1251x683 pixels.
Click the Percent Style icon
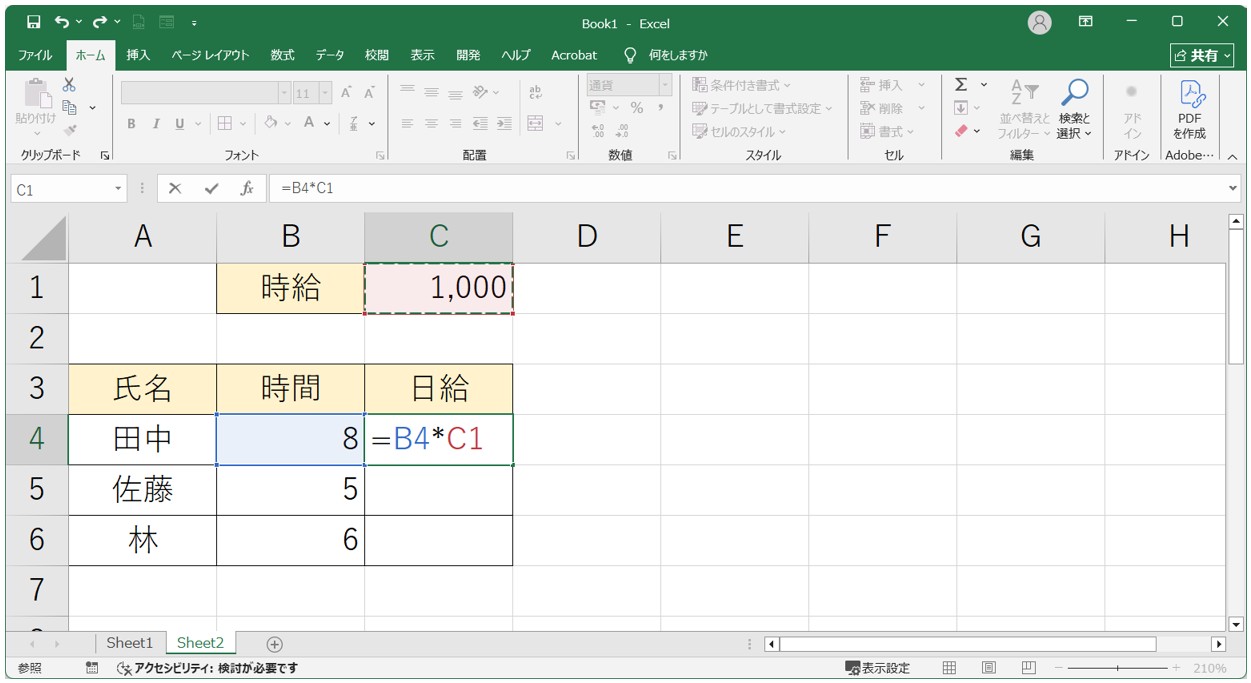click(x=636, y=108)
